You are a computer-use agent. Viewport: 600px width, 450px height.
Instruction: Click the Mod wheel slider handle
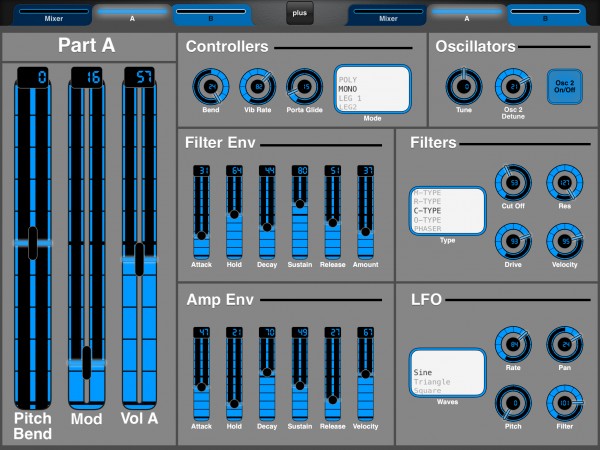tap(87, 362)
